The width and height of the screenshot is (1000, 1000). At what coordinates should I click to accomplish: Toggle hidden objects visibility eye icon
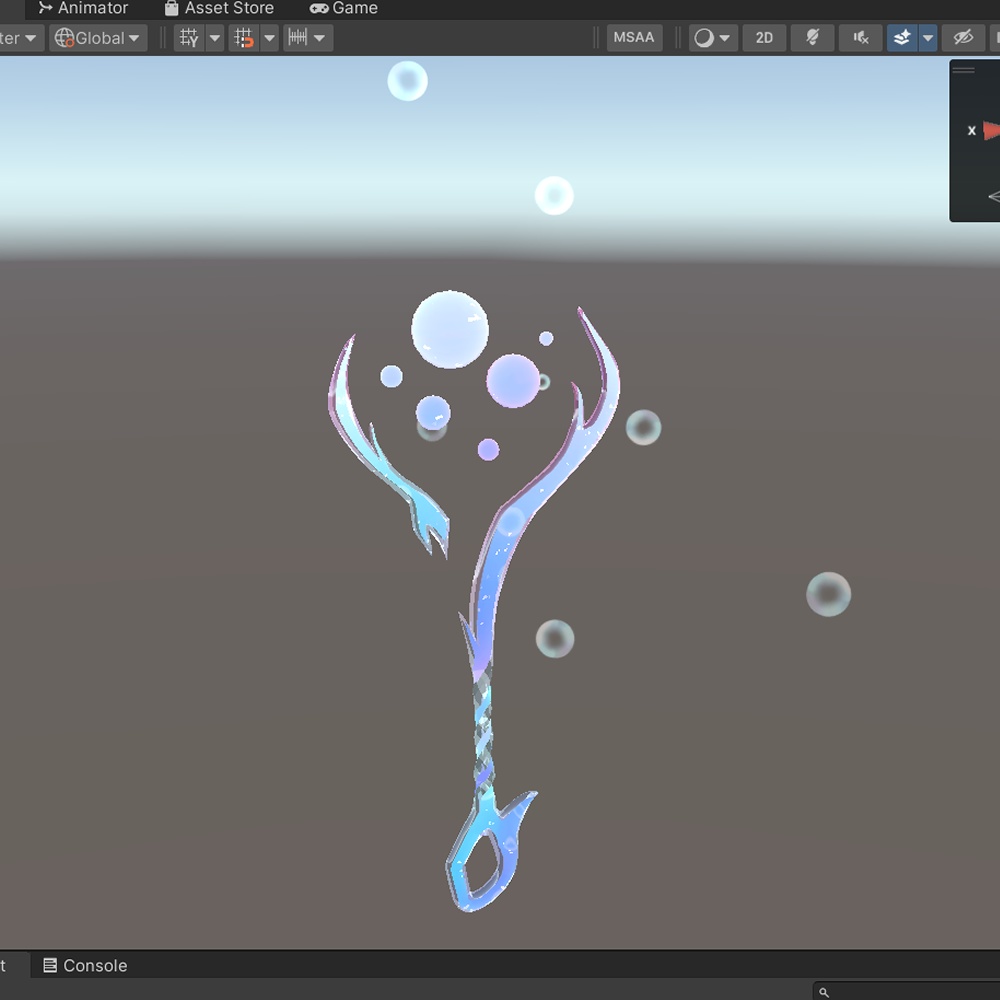pos(963,38)
